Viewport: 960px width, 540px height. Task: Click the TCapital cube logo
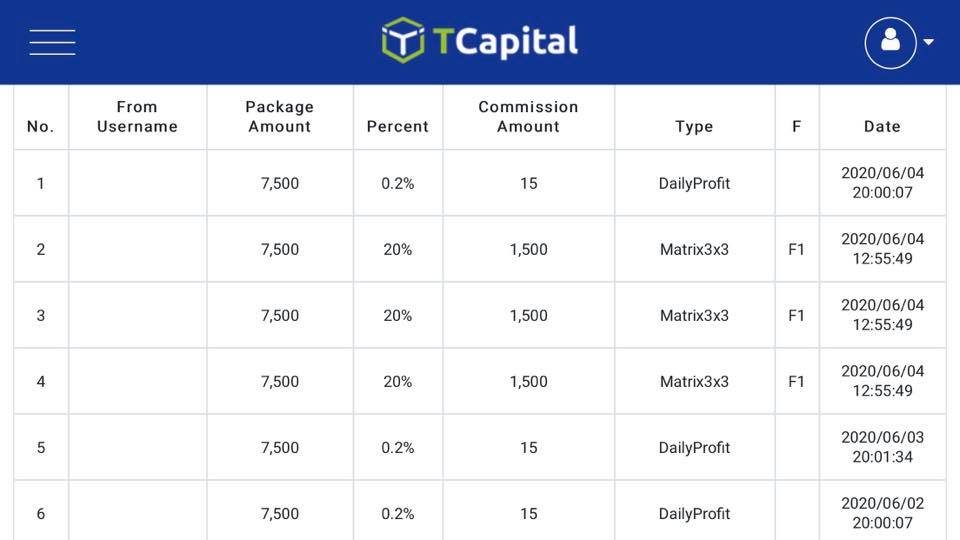coord(403,41)
